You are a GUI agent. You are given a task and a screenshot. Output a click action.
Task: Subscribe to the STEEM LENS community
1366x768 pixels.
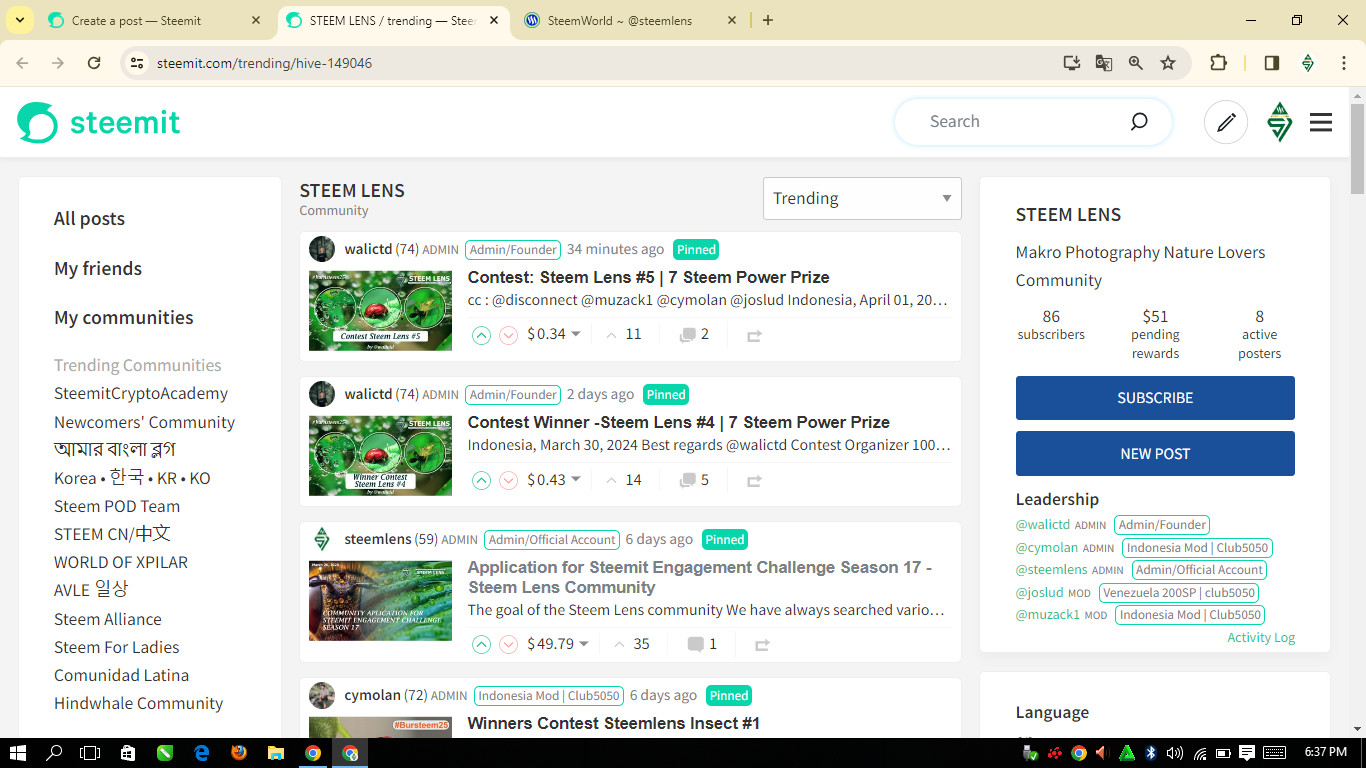[x=1155, y=398]
